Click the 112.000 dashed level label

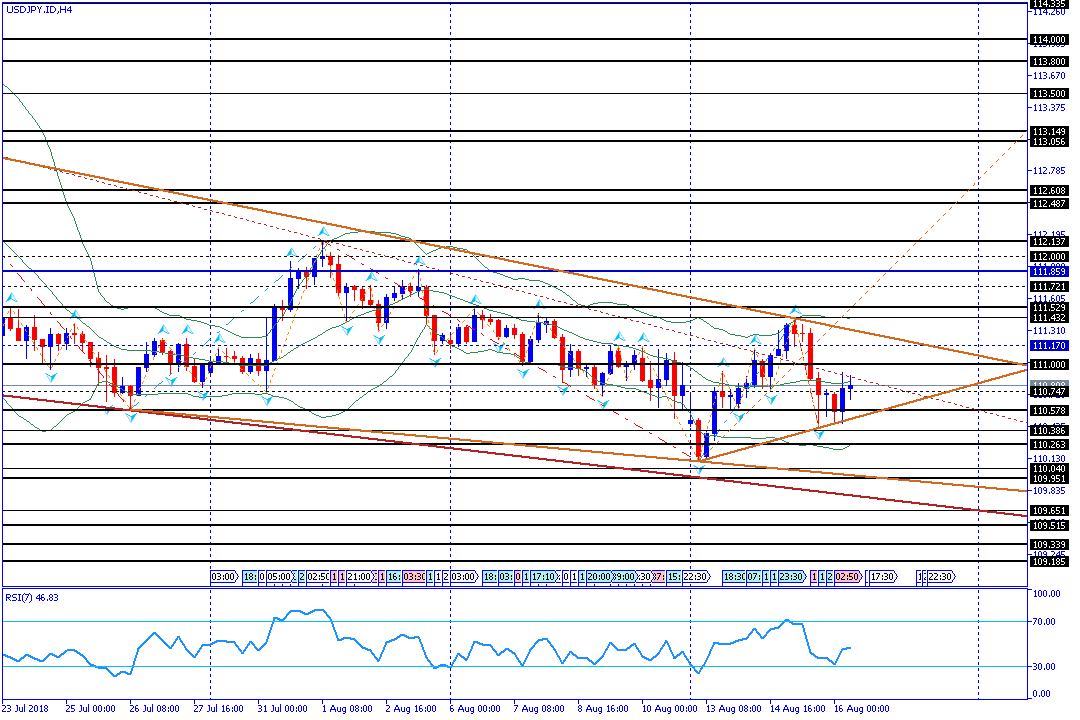point(1048,256)
